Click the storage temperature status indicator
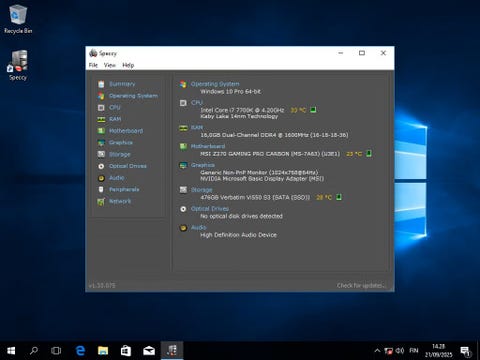Viewport: 480px width, 360px height. tap(339, 197)
